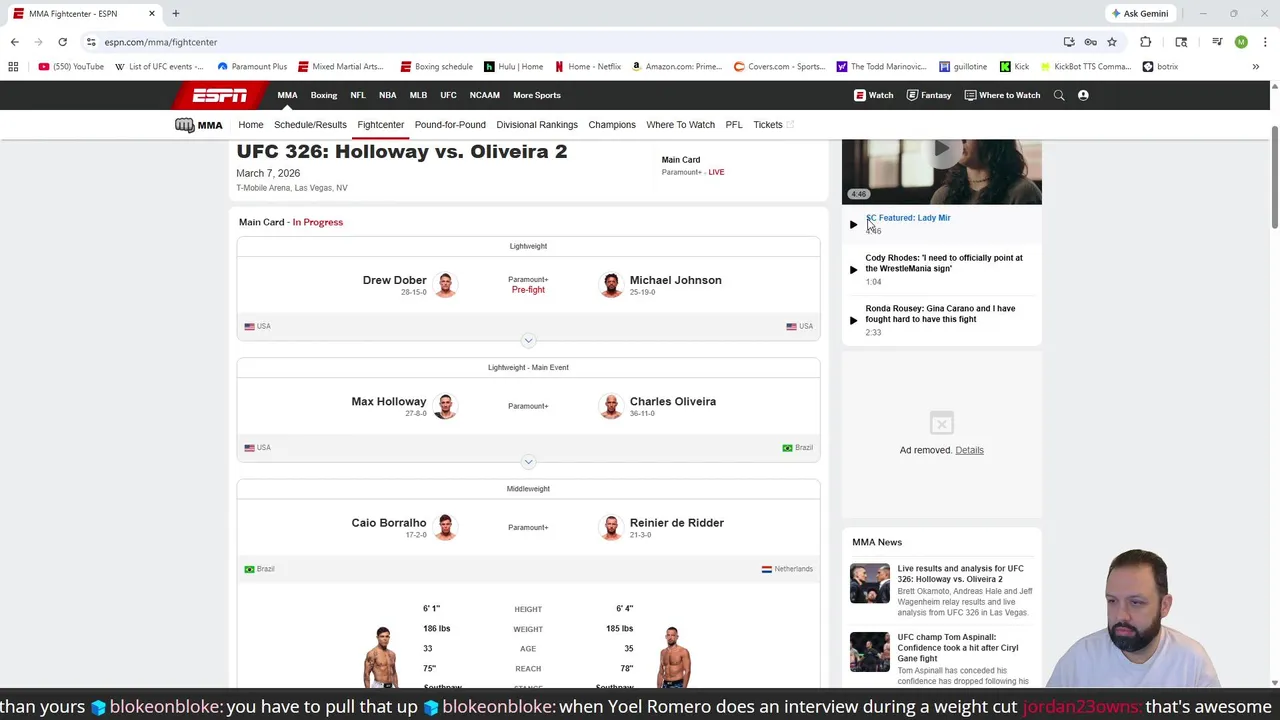The height and width of the screenshot is (720, 1280).
Task: Open the browser extensions puzzle icon
Action: click(1146, 42)
